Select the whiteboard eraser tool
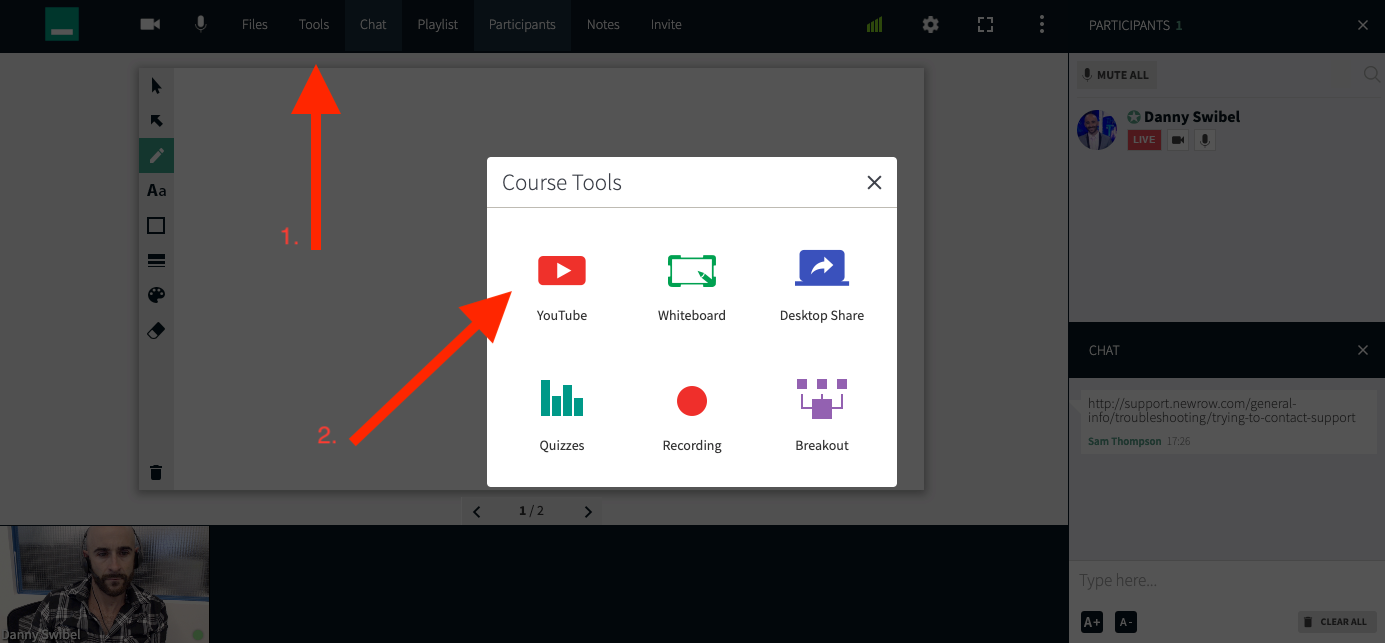Image resolution: width=1385 pixels, height=643 pixels. [x=156, y=330]
